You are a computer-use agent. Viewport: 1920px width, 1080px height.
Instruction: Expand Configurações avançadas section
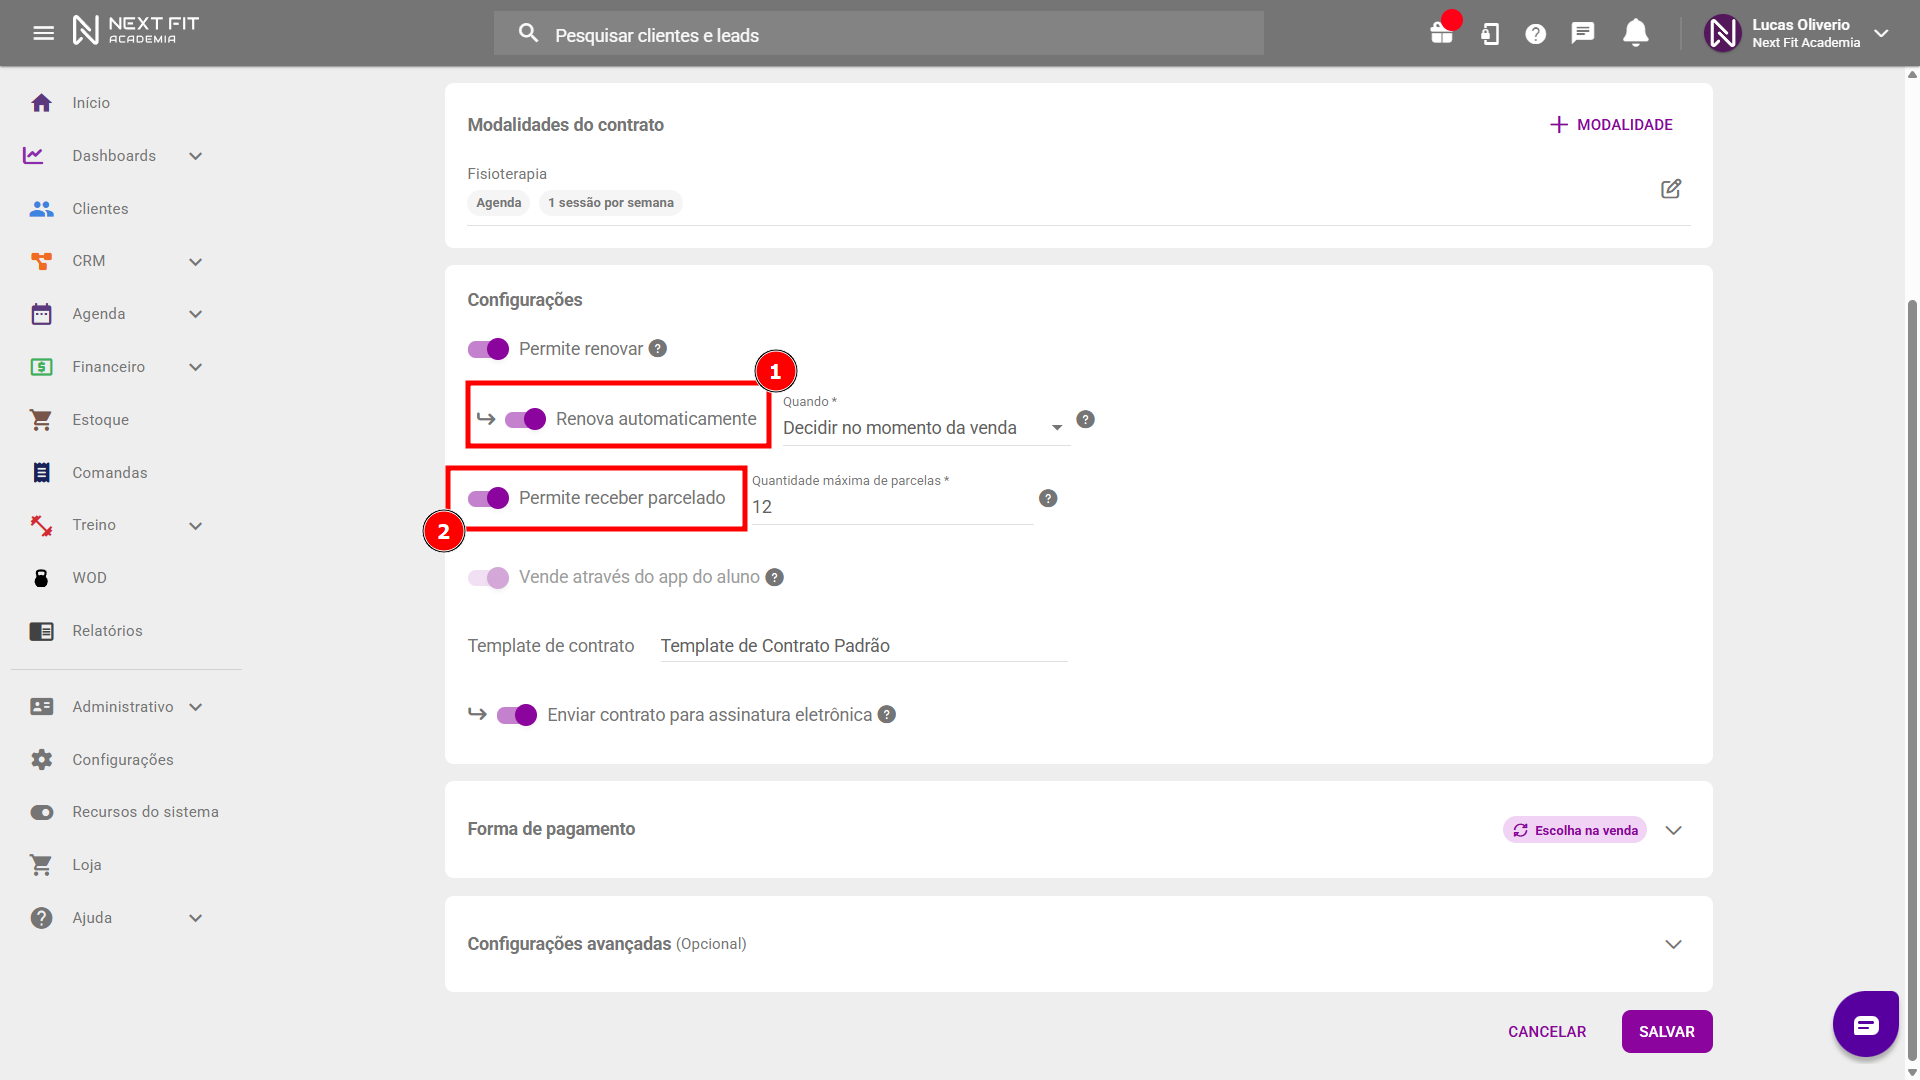(1673, 944)
